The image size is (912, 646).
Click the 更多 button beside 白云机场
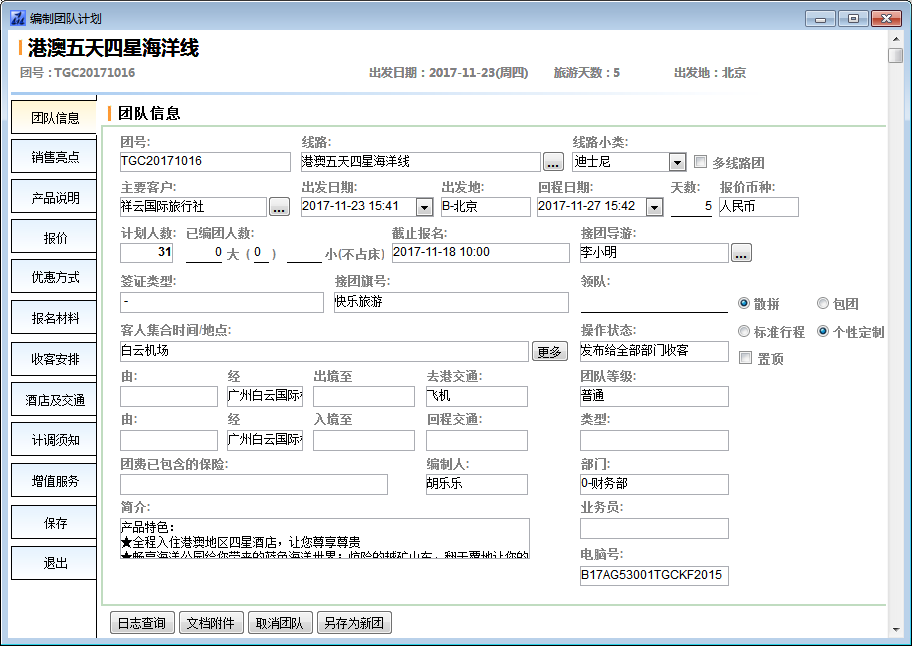pyautogui.click(x=550, y=351)
